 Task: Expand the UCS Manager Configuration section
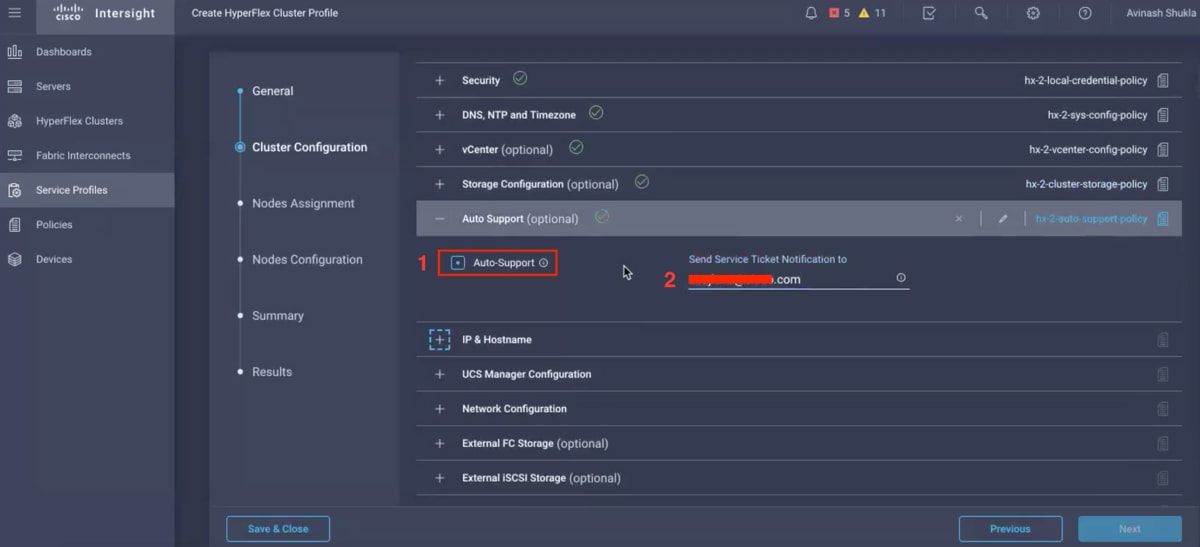click(x=440, y=374)
